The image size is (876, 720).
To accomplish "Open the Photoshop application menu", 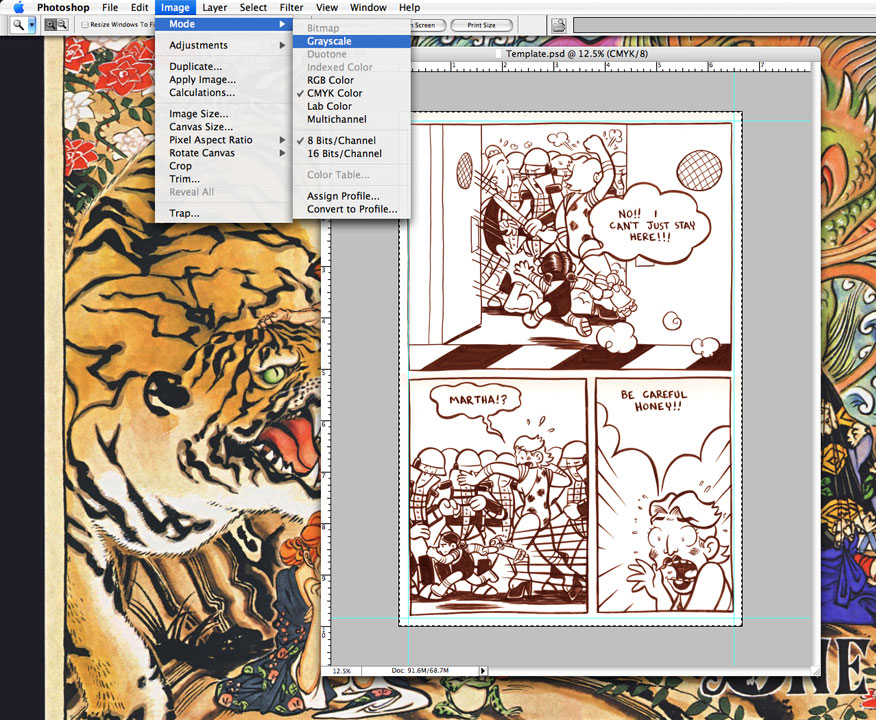I will point(63,7).
